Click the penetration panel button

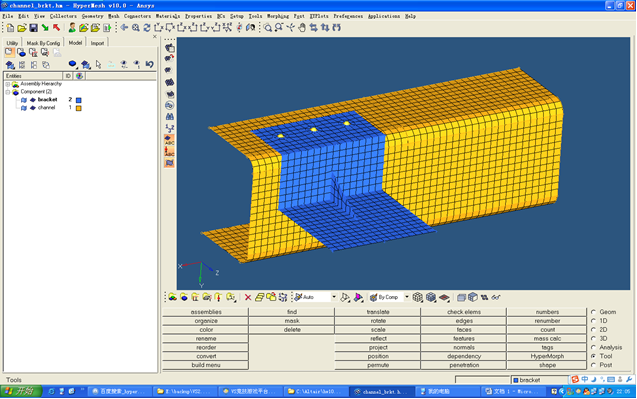click(x=464, y=365)
